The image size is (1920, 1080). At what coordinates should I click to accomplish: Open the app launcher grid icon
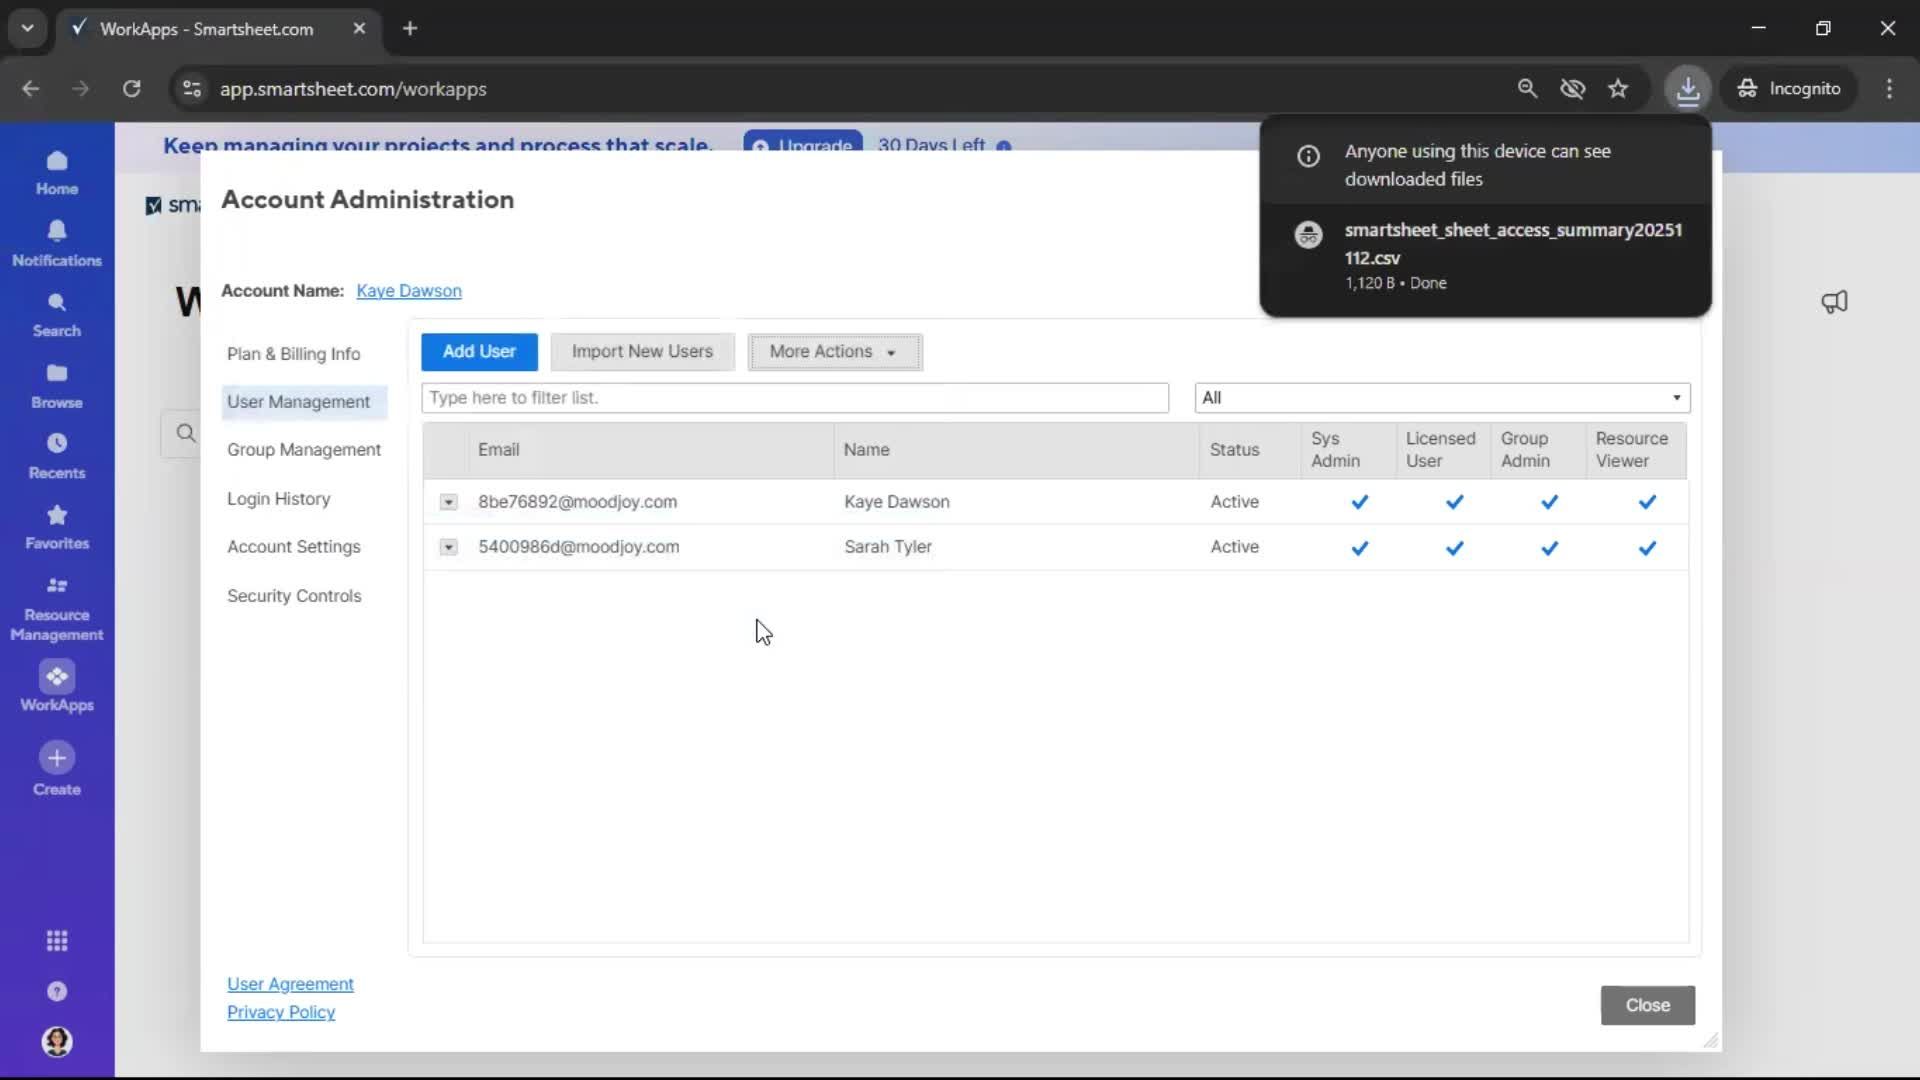(x=57, y=941)
